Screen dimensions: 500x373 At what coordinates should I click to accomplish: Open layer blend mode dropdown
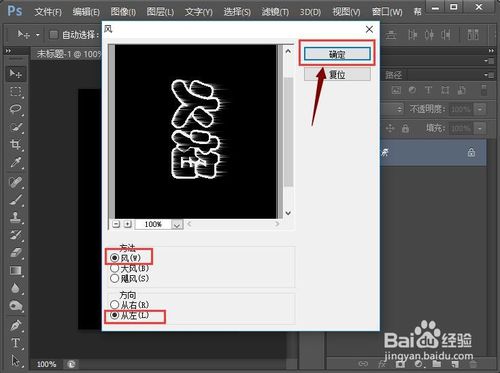click(x=399, y=109)
